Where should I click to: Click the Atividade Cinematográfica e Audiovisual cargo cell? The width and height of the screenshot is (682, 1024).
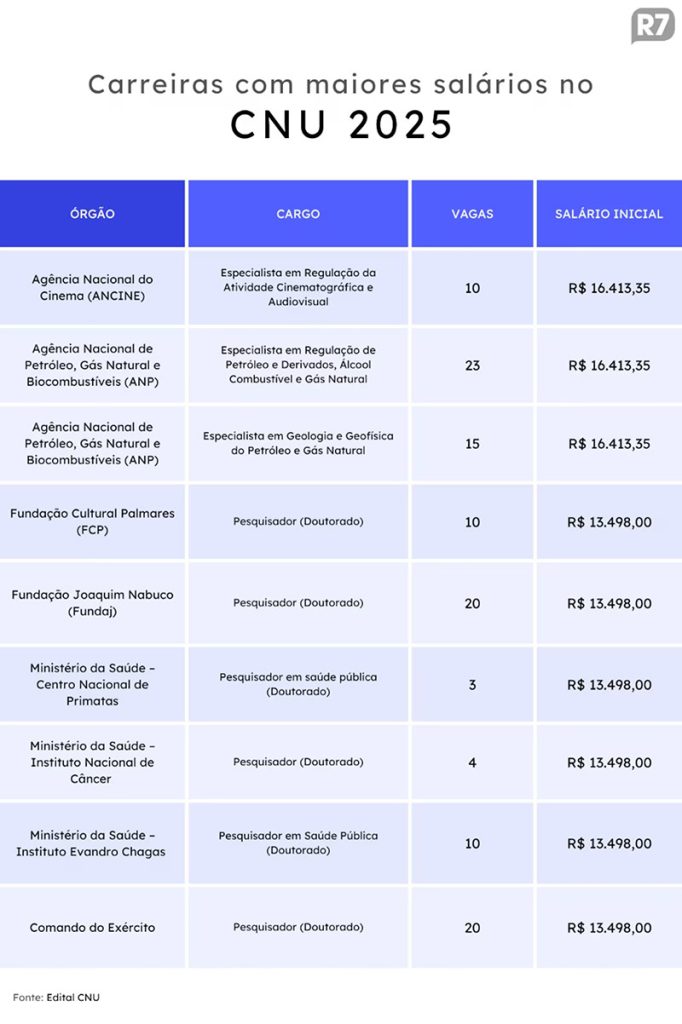pyautogui.click(x=298, y=287)
